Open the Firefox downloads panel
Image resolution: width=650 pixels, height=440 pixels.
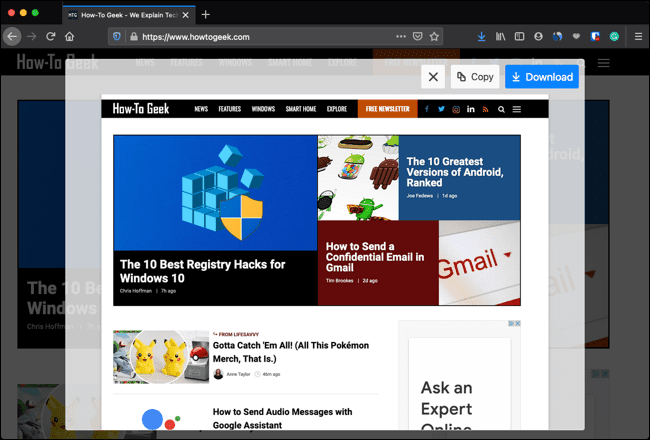[x=481, y=36]
